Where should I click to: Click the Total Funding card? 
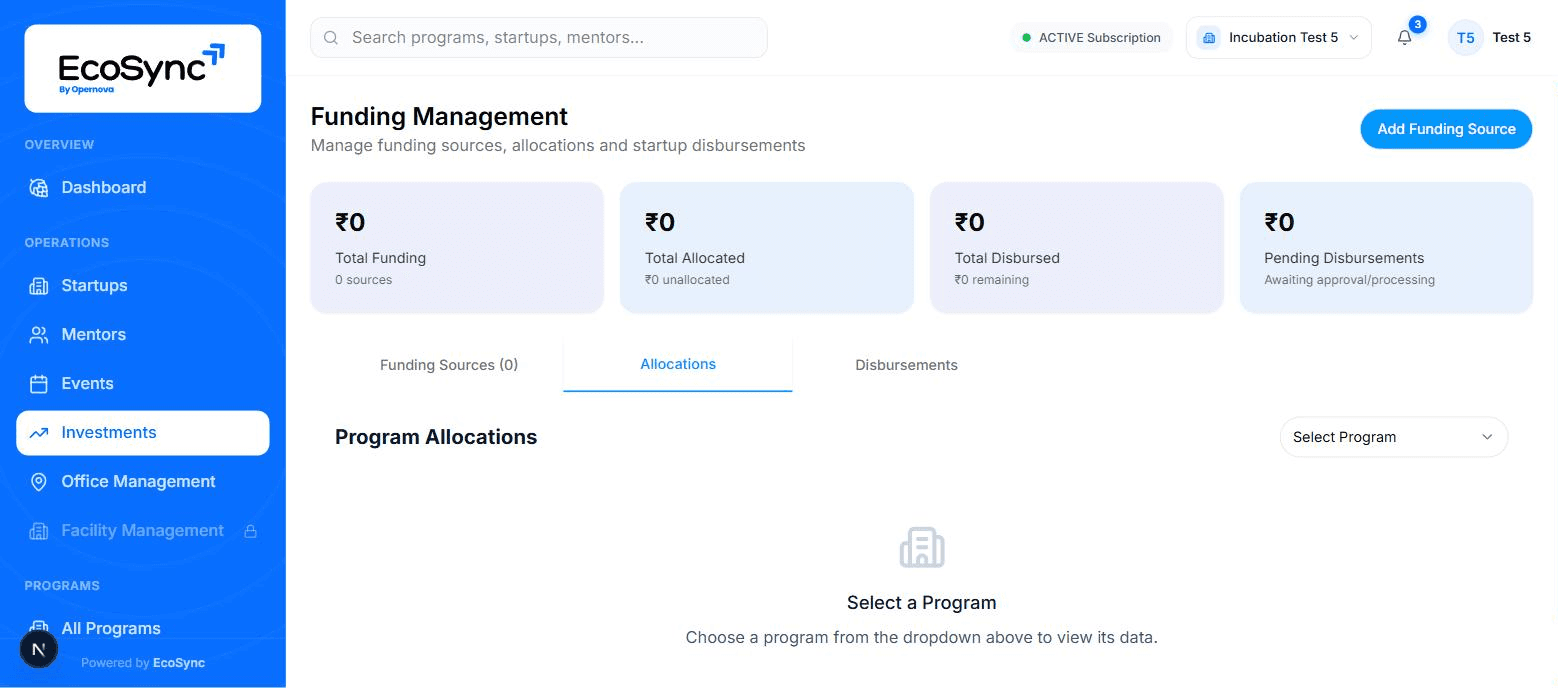(457, 248)
